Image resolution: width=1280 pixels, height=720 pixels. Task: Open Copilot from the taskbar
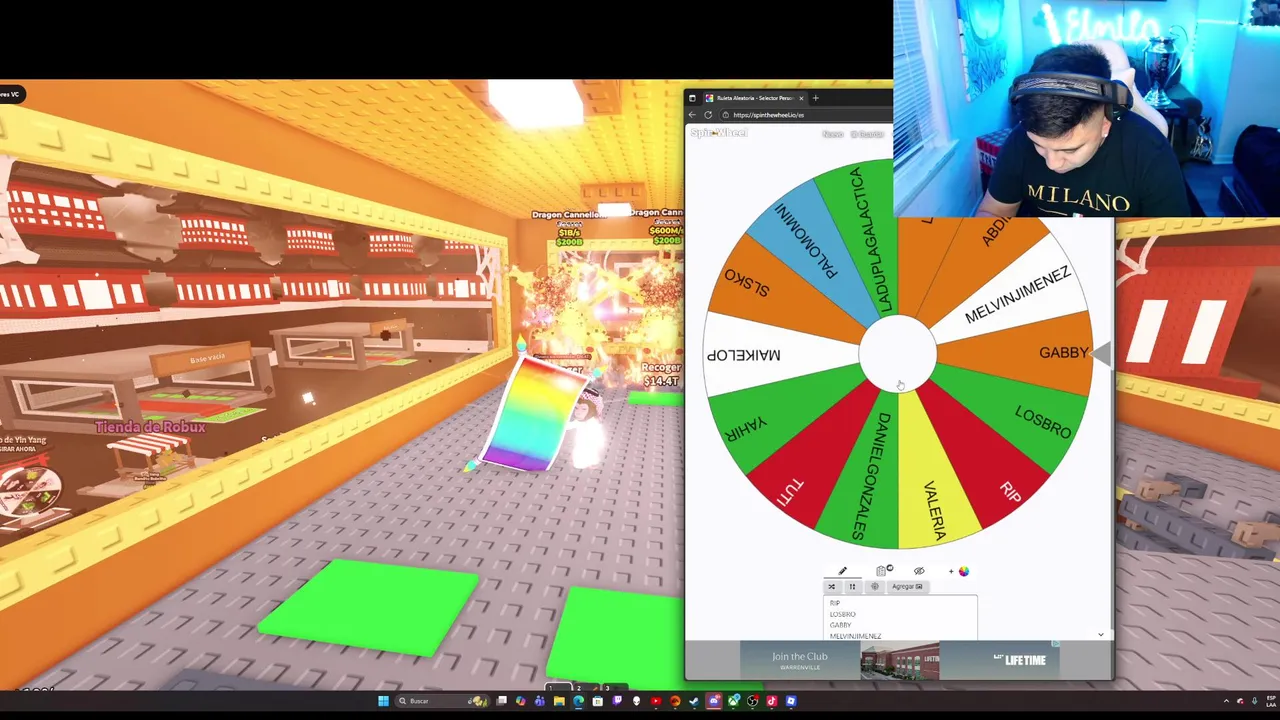click(x=520, y=701)
